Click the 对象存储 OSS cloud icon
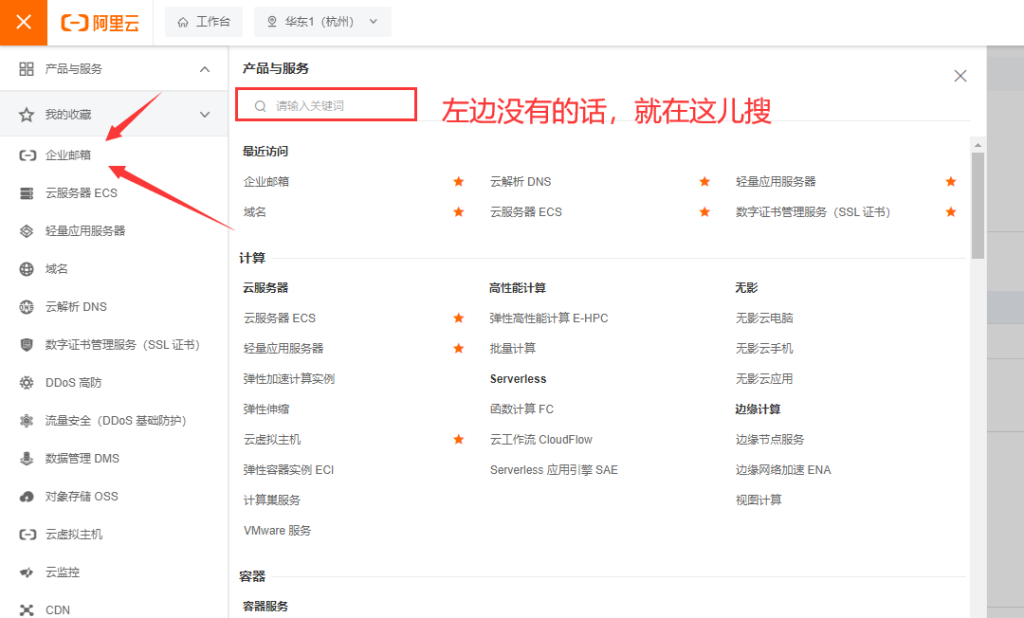Image resolution: width=1024 pixels, height=618 pixels. click(26, 496)
